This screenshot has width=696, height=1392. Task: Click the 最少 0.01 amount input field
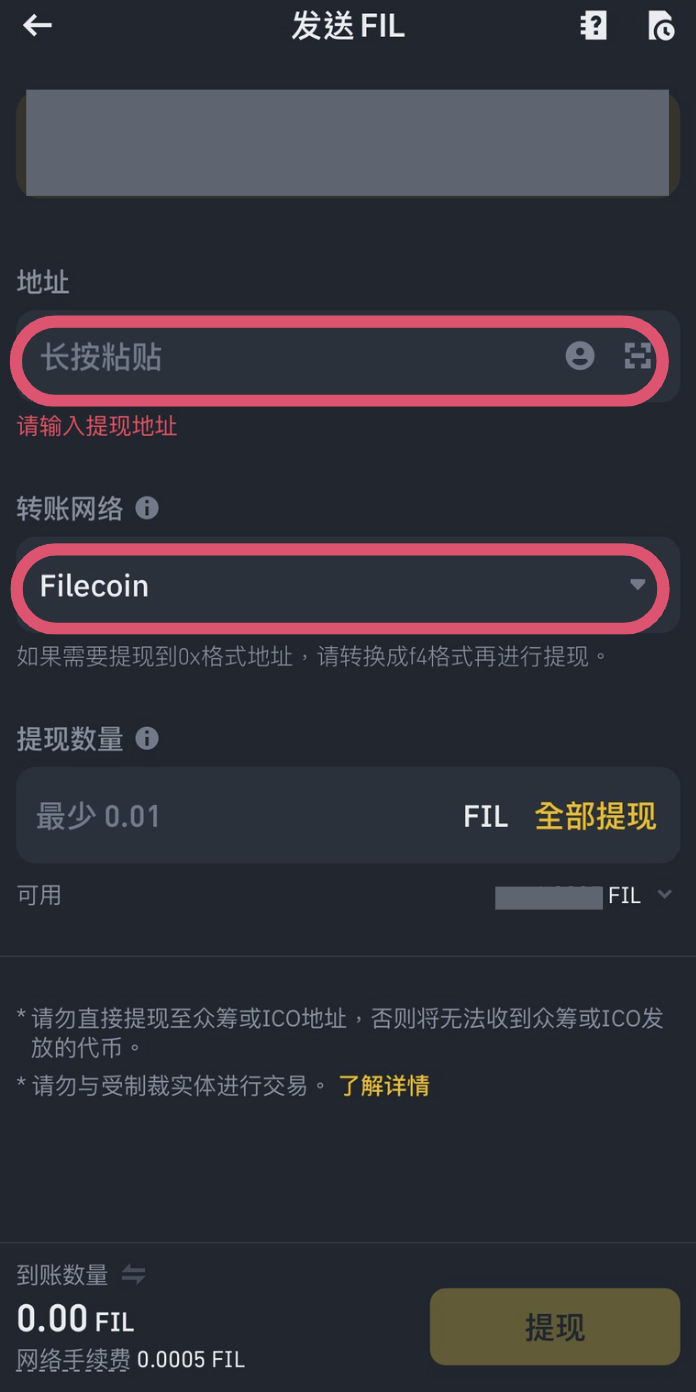tap(200, 815)
